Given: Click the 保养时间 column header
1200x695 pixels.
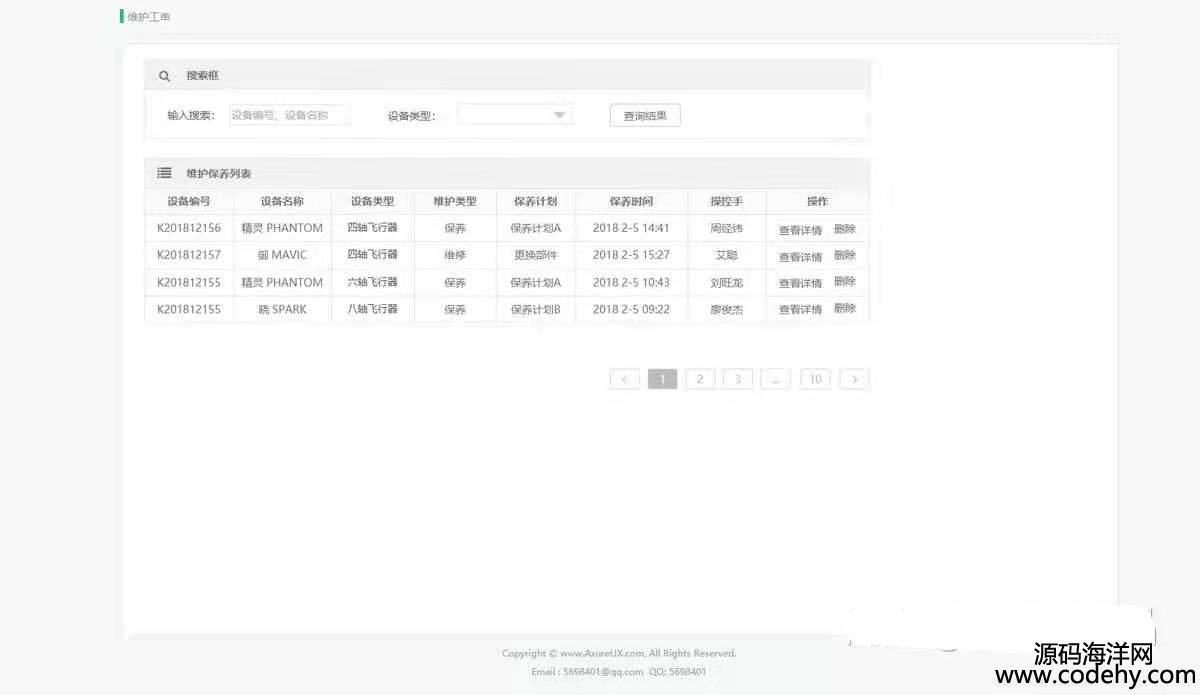Looking at the screenshot, I should click(x=631, y=201).
